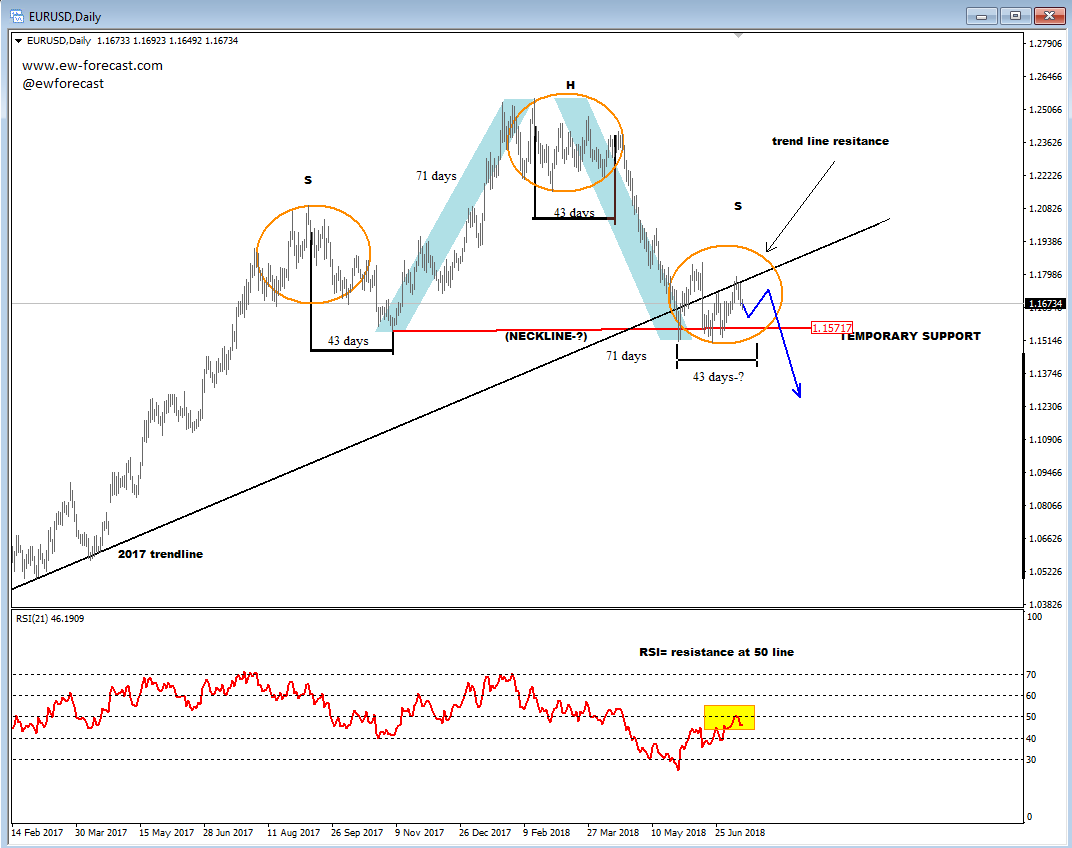
Task: Restore the EURUSD,Daily chart window size
Action: point(1015,15)
